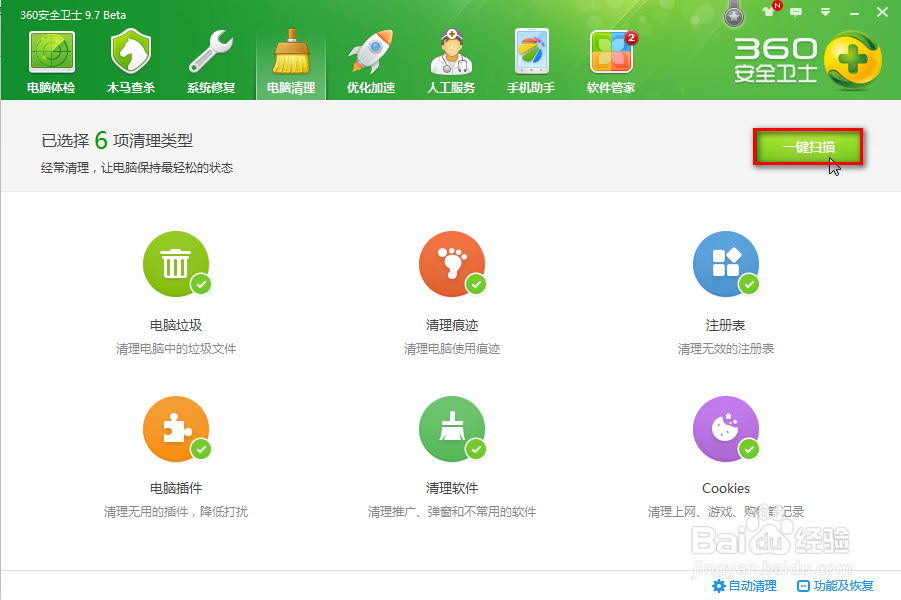This screenshot has height=600, width=901.
Task: Select the 电脑垃圾 trash cleanup icon
Action: pos(176,263)
